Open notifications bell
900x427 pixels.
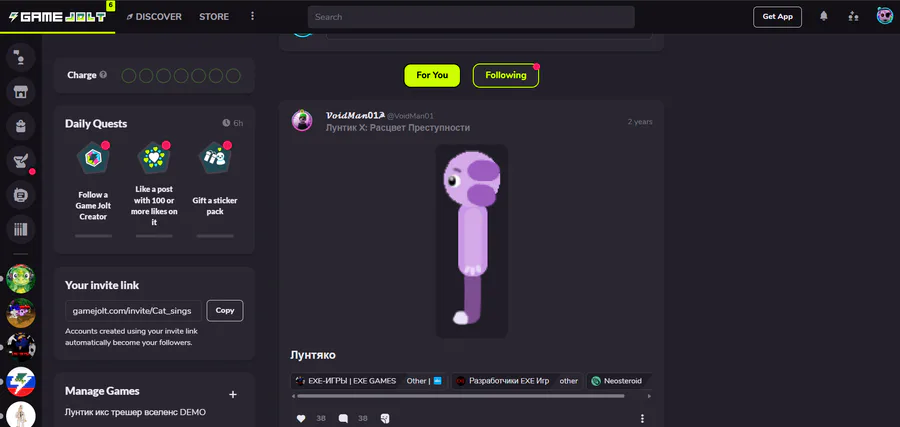824,16
